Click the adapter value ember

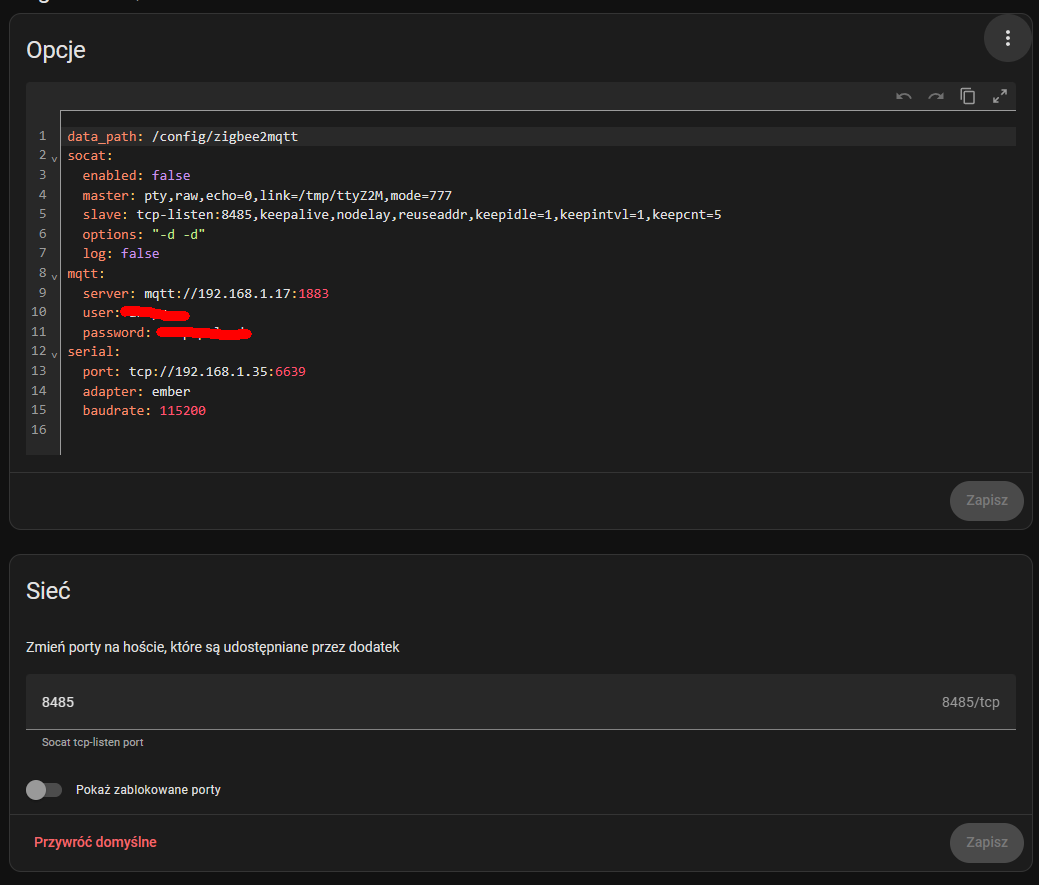(x=171, y=391)
